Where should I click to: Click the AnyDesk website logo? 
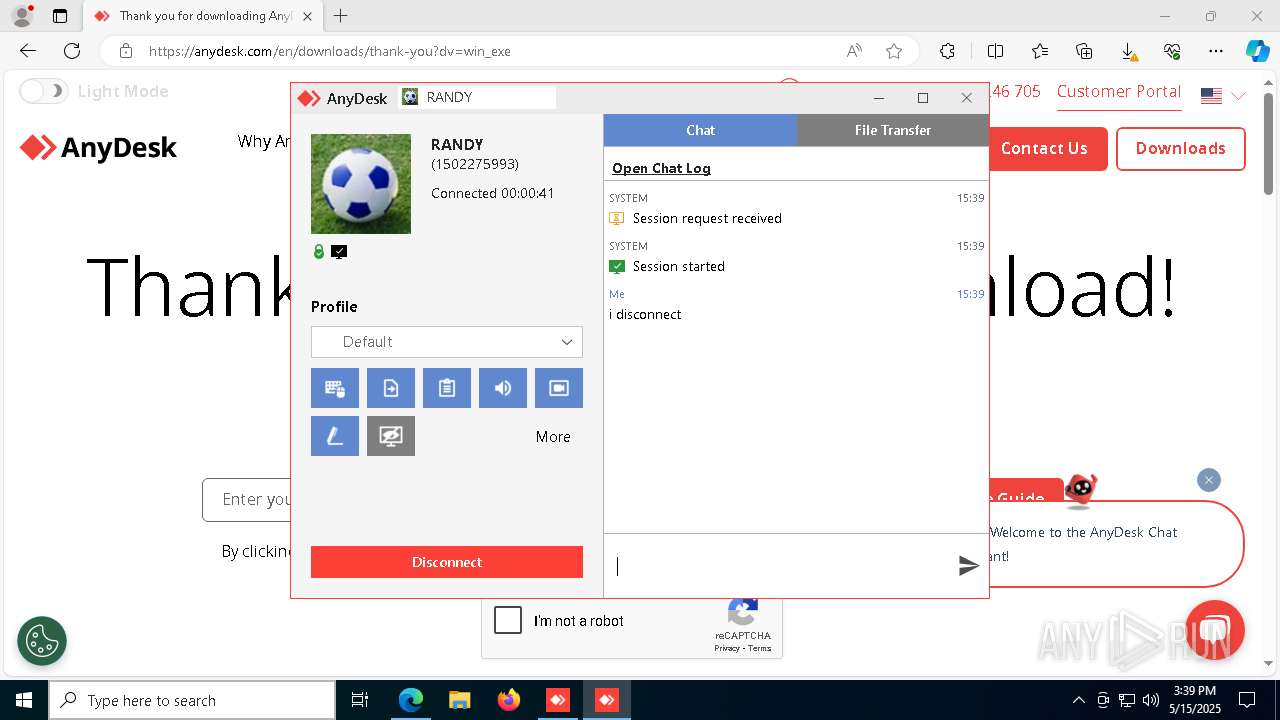tap(98, 148)
